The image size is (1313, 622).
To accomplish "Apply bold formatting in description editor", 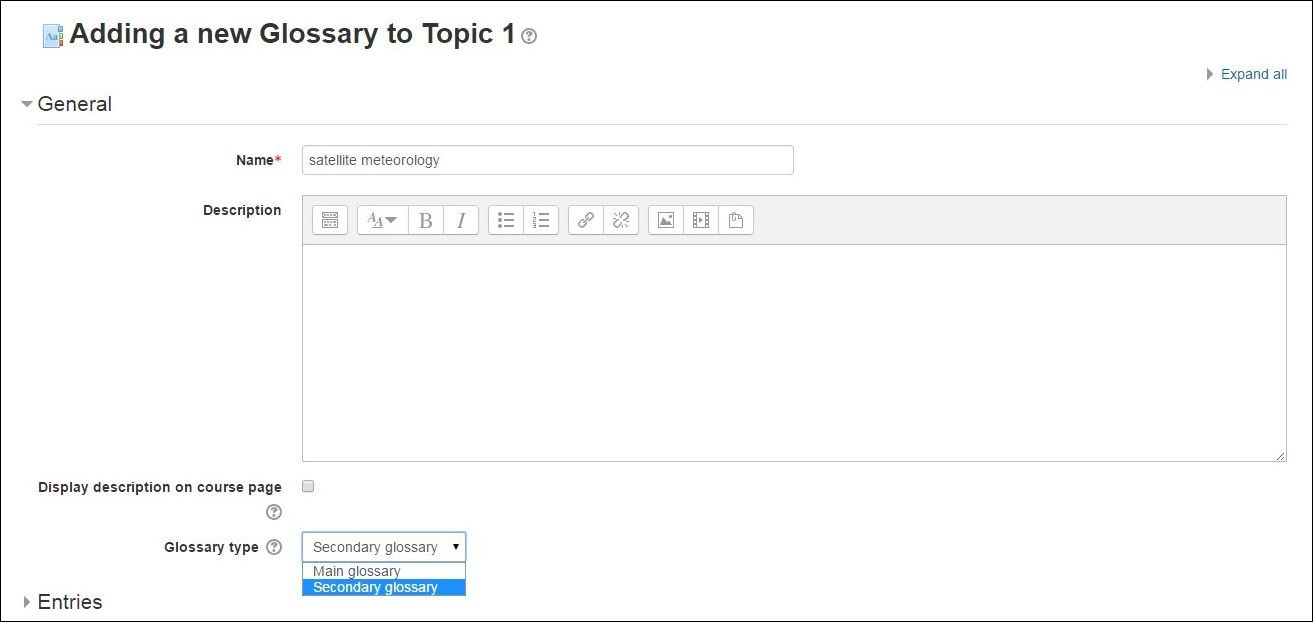I will pyautogui.click(x=426, y=220).
